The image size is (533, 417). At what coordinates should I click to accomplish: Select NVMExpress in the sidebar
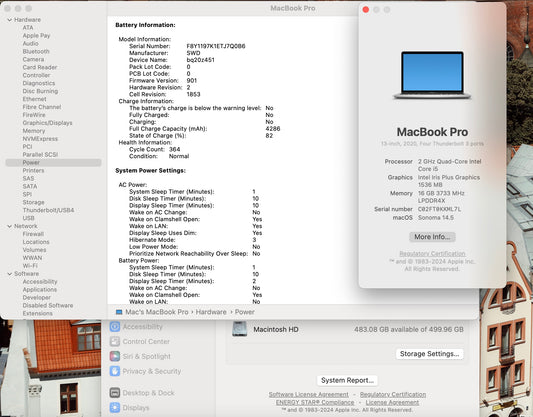40,139
